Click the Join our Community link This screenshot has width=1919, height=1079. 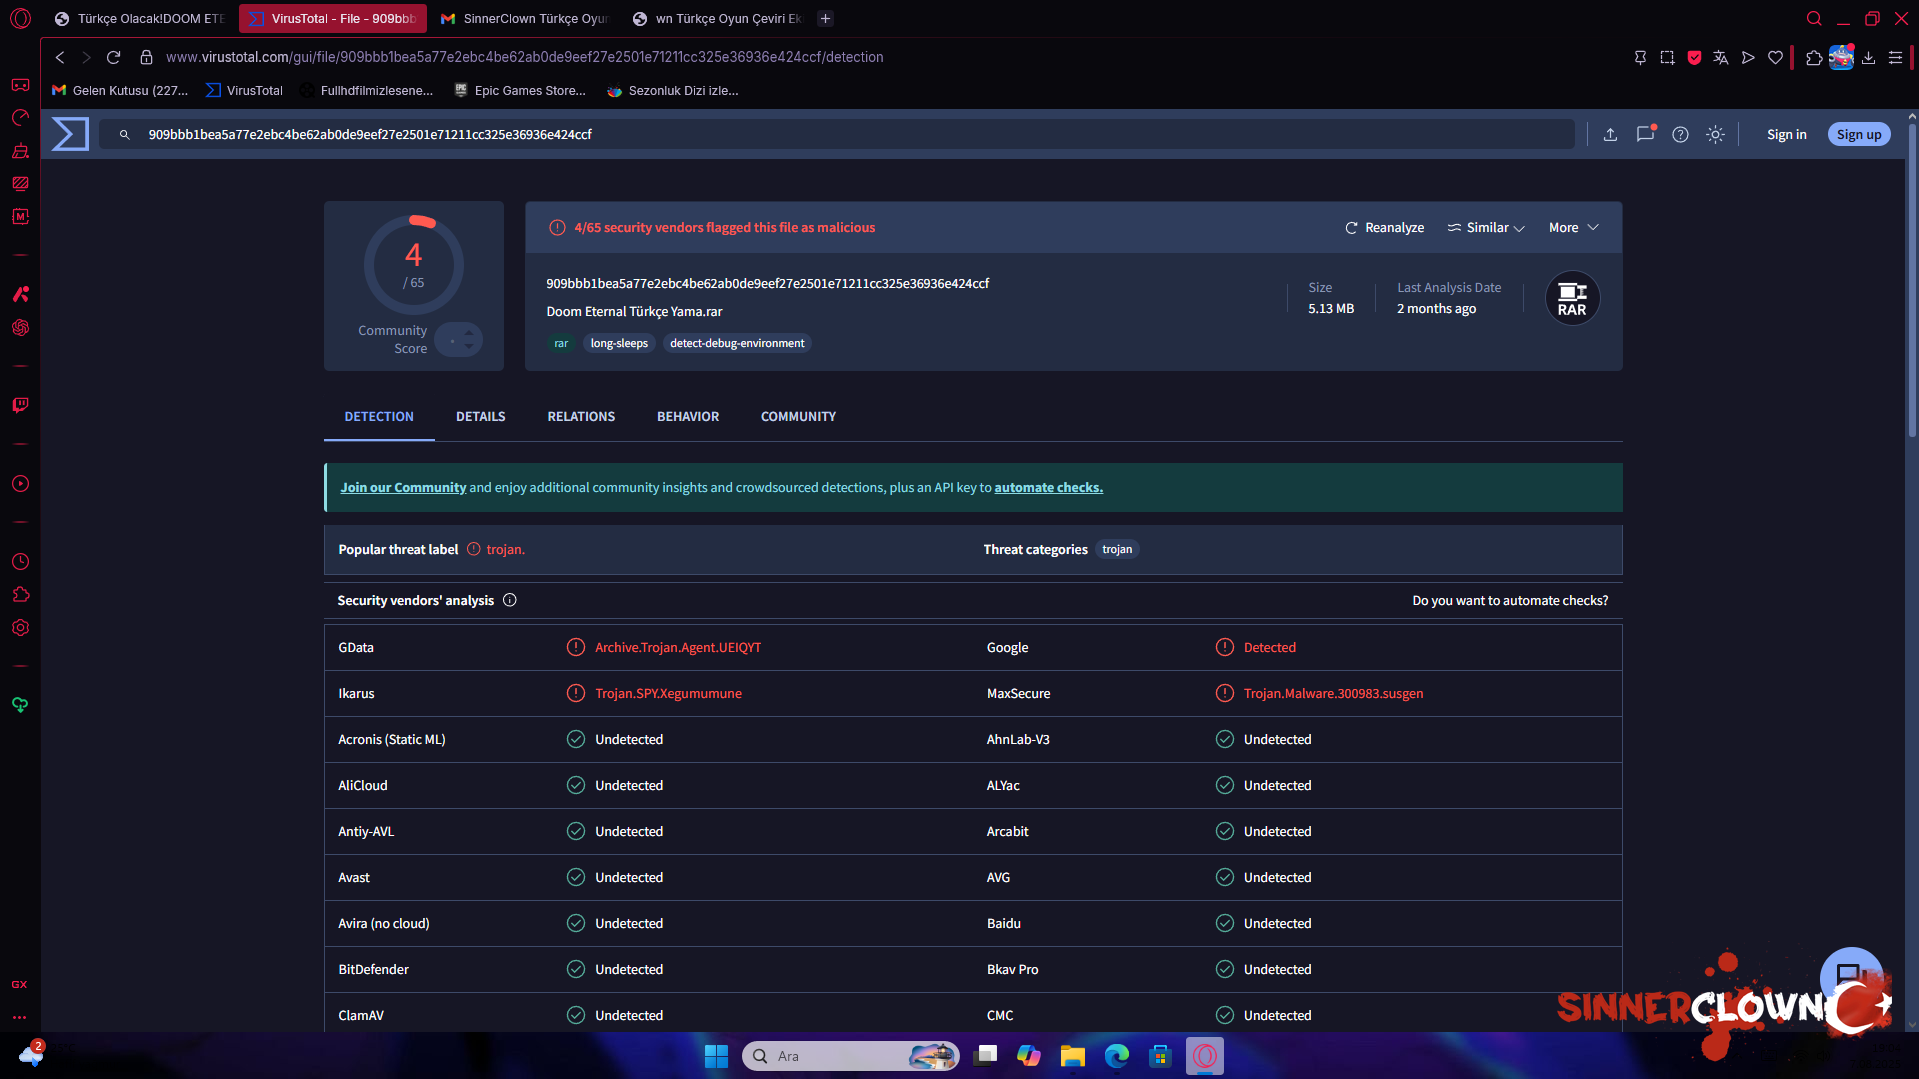403,487
